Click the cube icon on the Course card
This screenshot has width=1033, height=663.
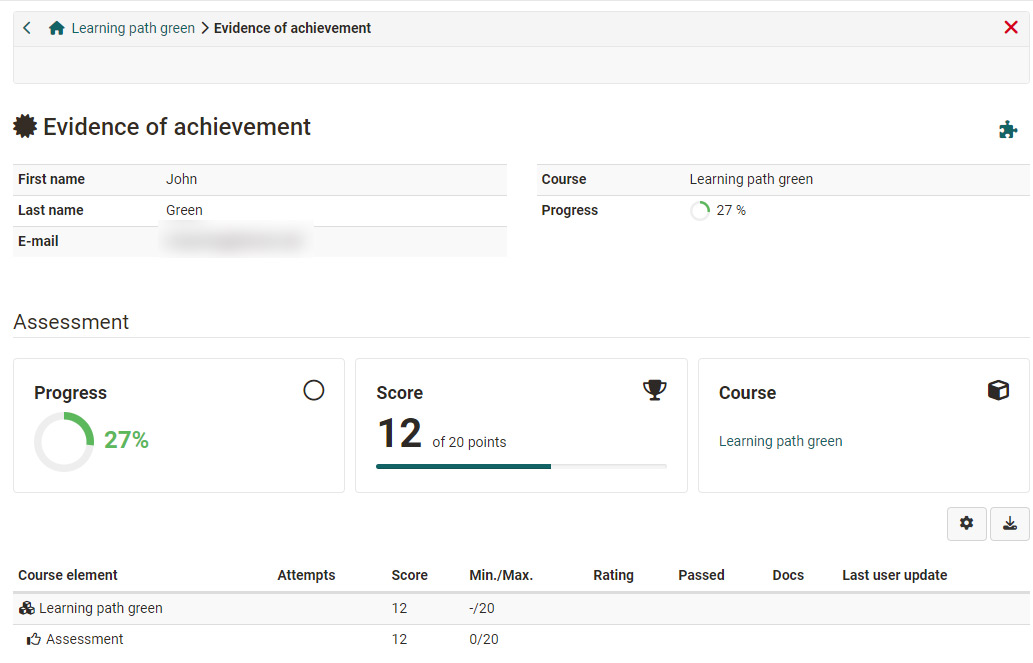point(997,390)
